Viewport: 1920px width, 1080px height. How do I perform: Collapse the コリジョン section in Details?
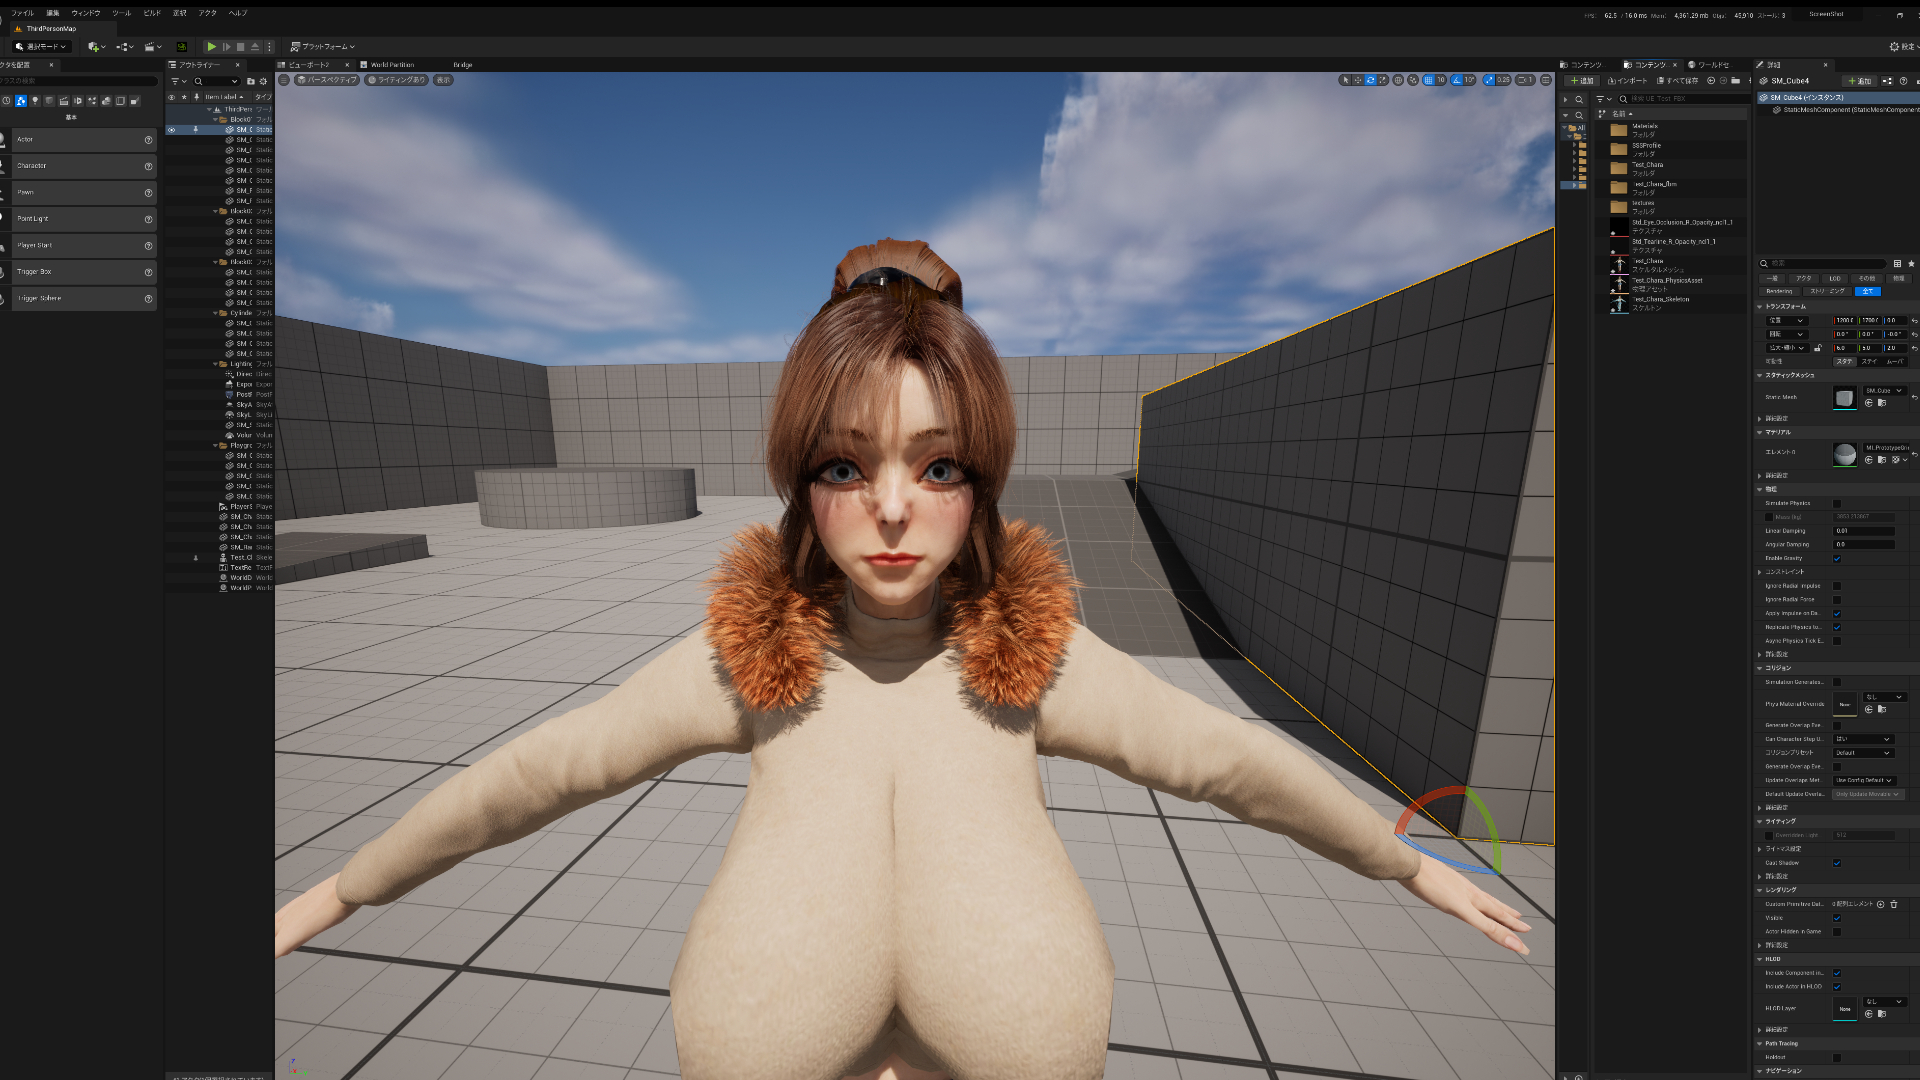point(1760,667)
